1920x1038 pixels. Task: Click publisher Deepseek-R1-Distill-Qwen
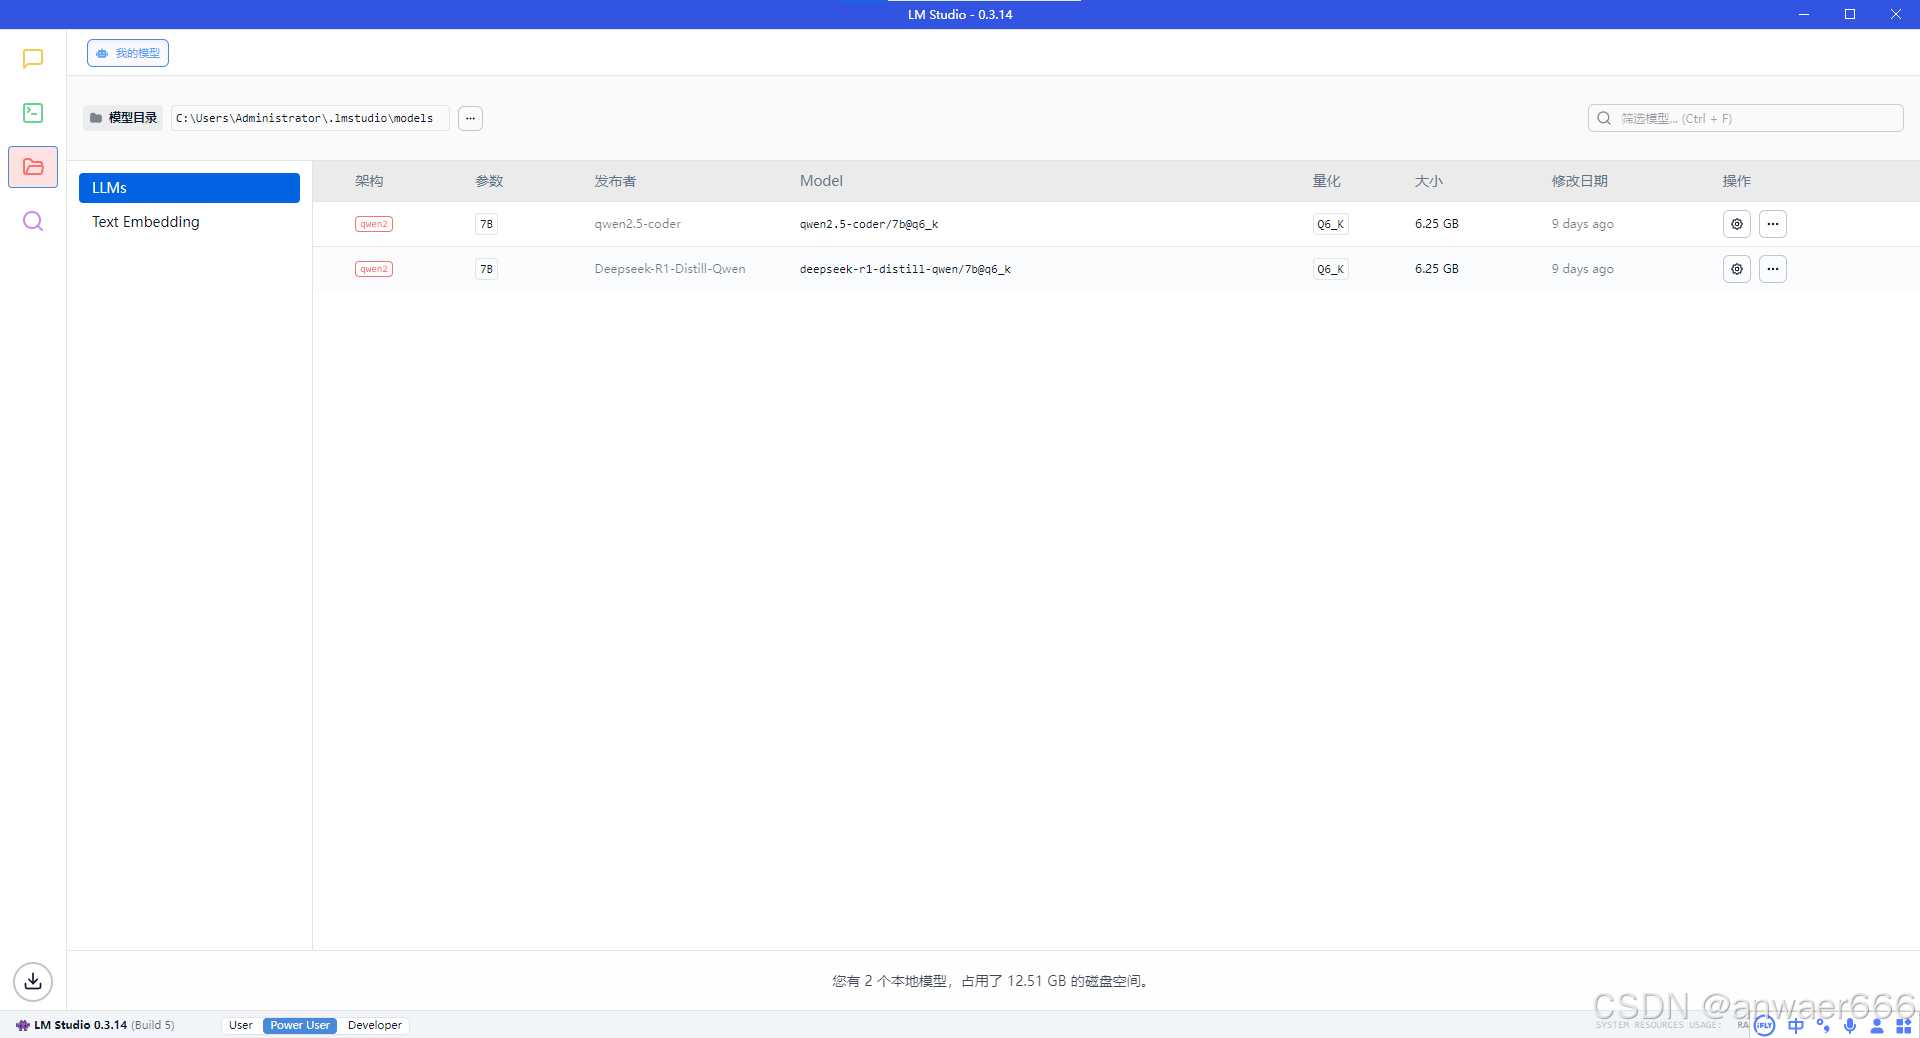coord(670,269)
